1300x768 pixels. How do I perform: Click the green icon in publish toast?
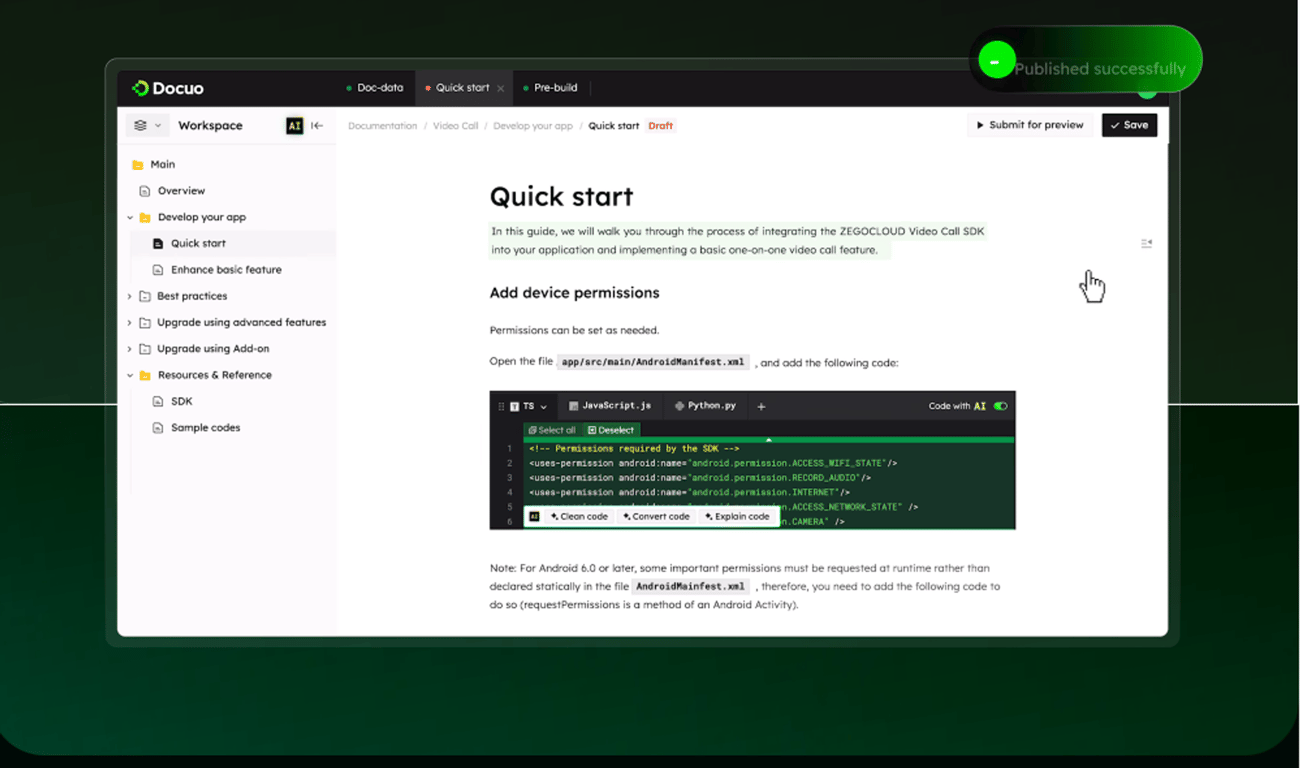[x=996, y=61]
